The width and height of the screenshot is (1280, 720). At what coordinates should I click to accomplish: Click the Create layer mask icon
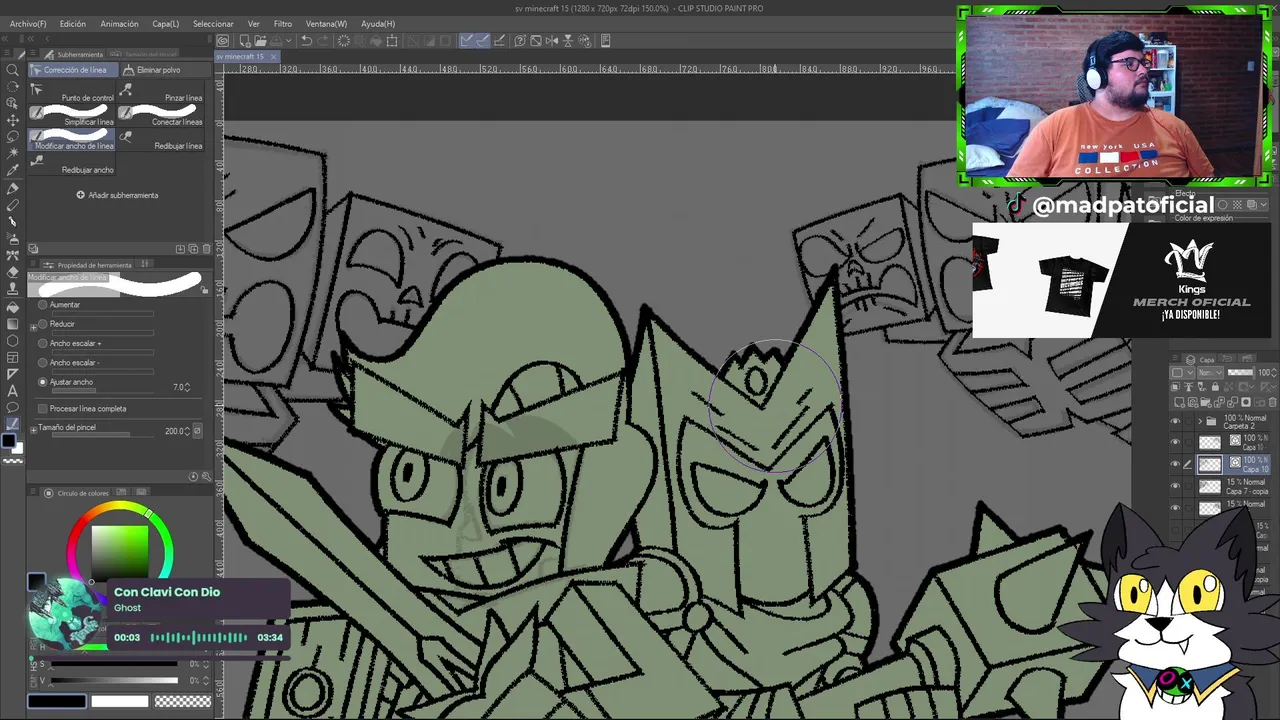coord(1246,402)
